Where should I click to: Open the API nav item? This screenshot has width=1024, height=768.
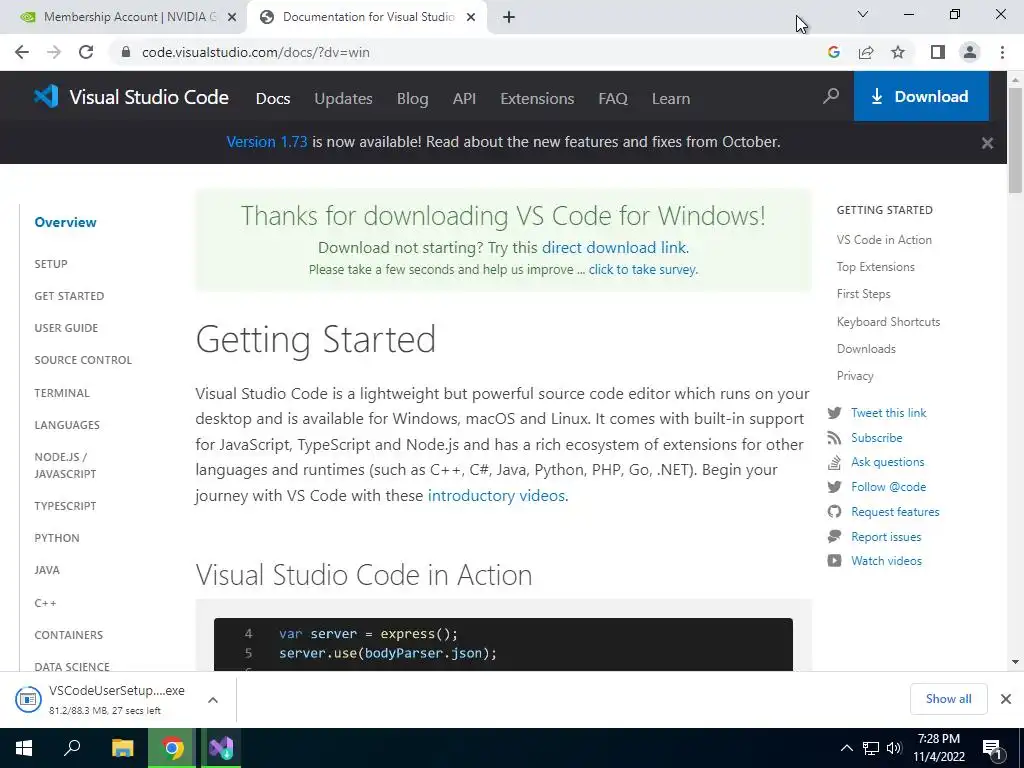tap(464, 99)
